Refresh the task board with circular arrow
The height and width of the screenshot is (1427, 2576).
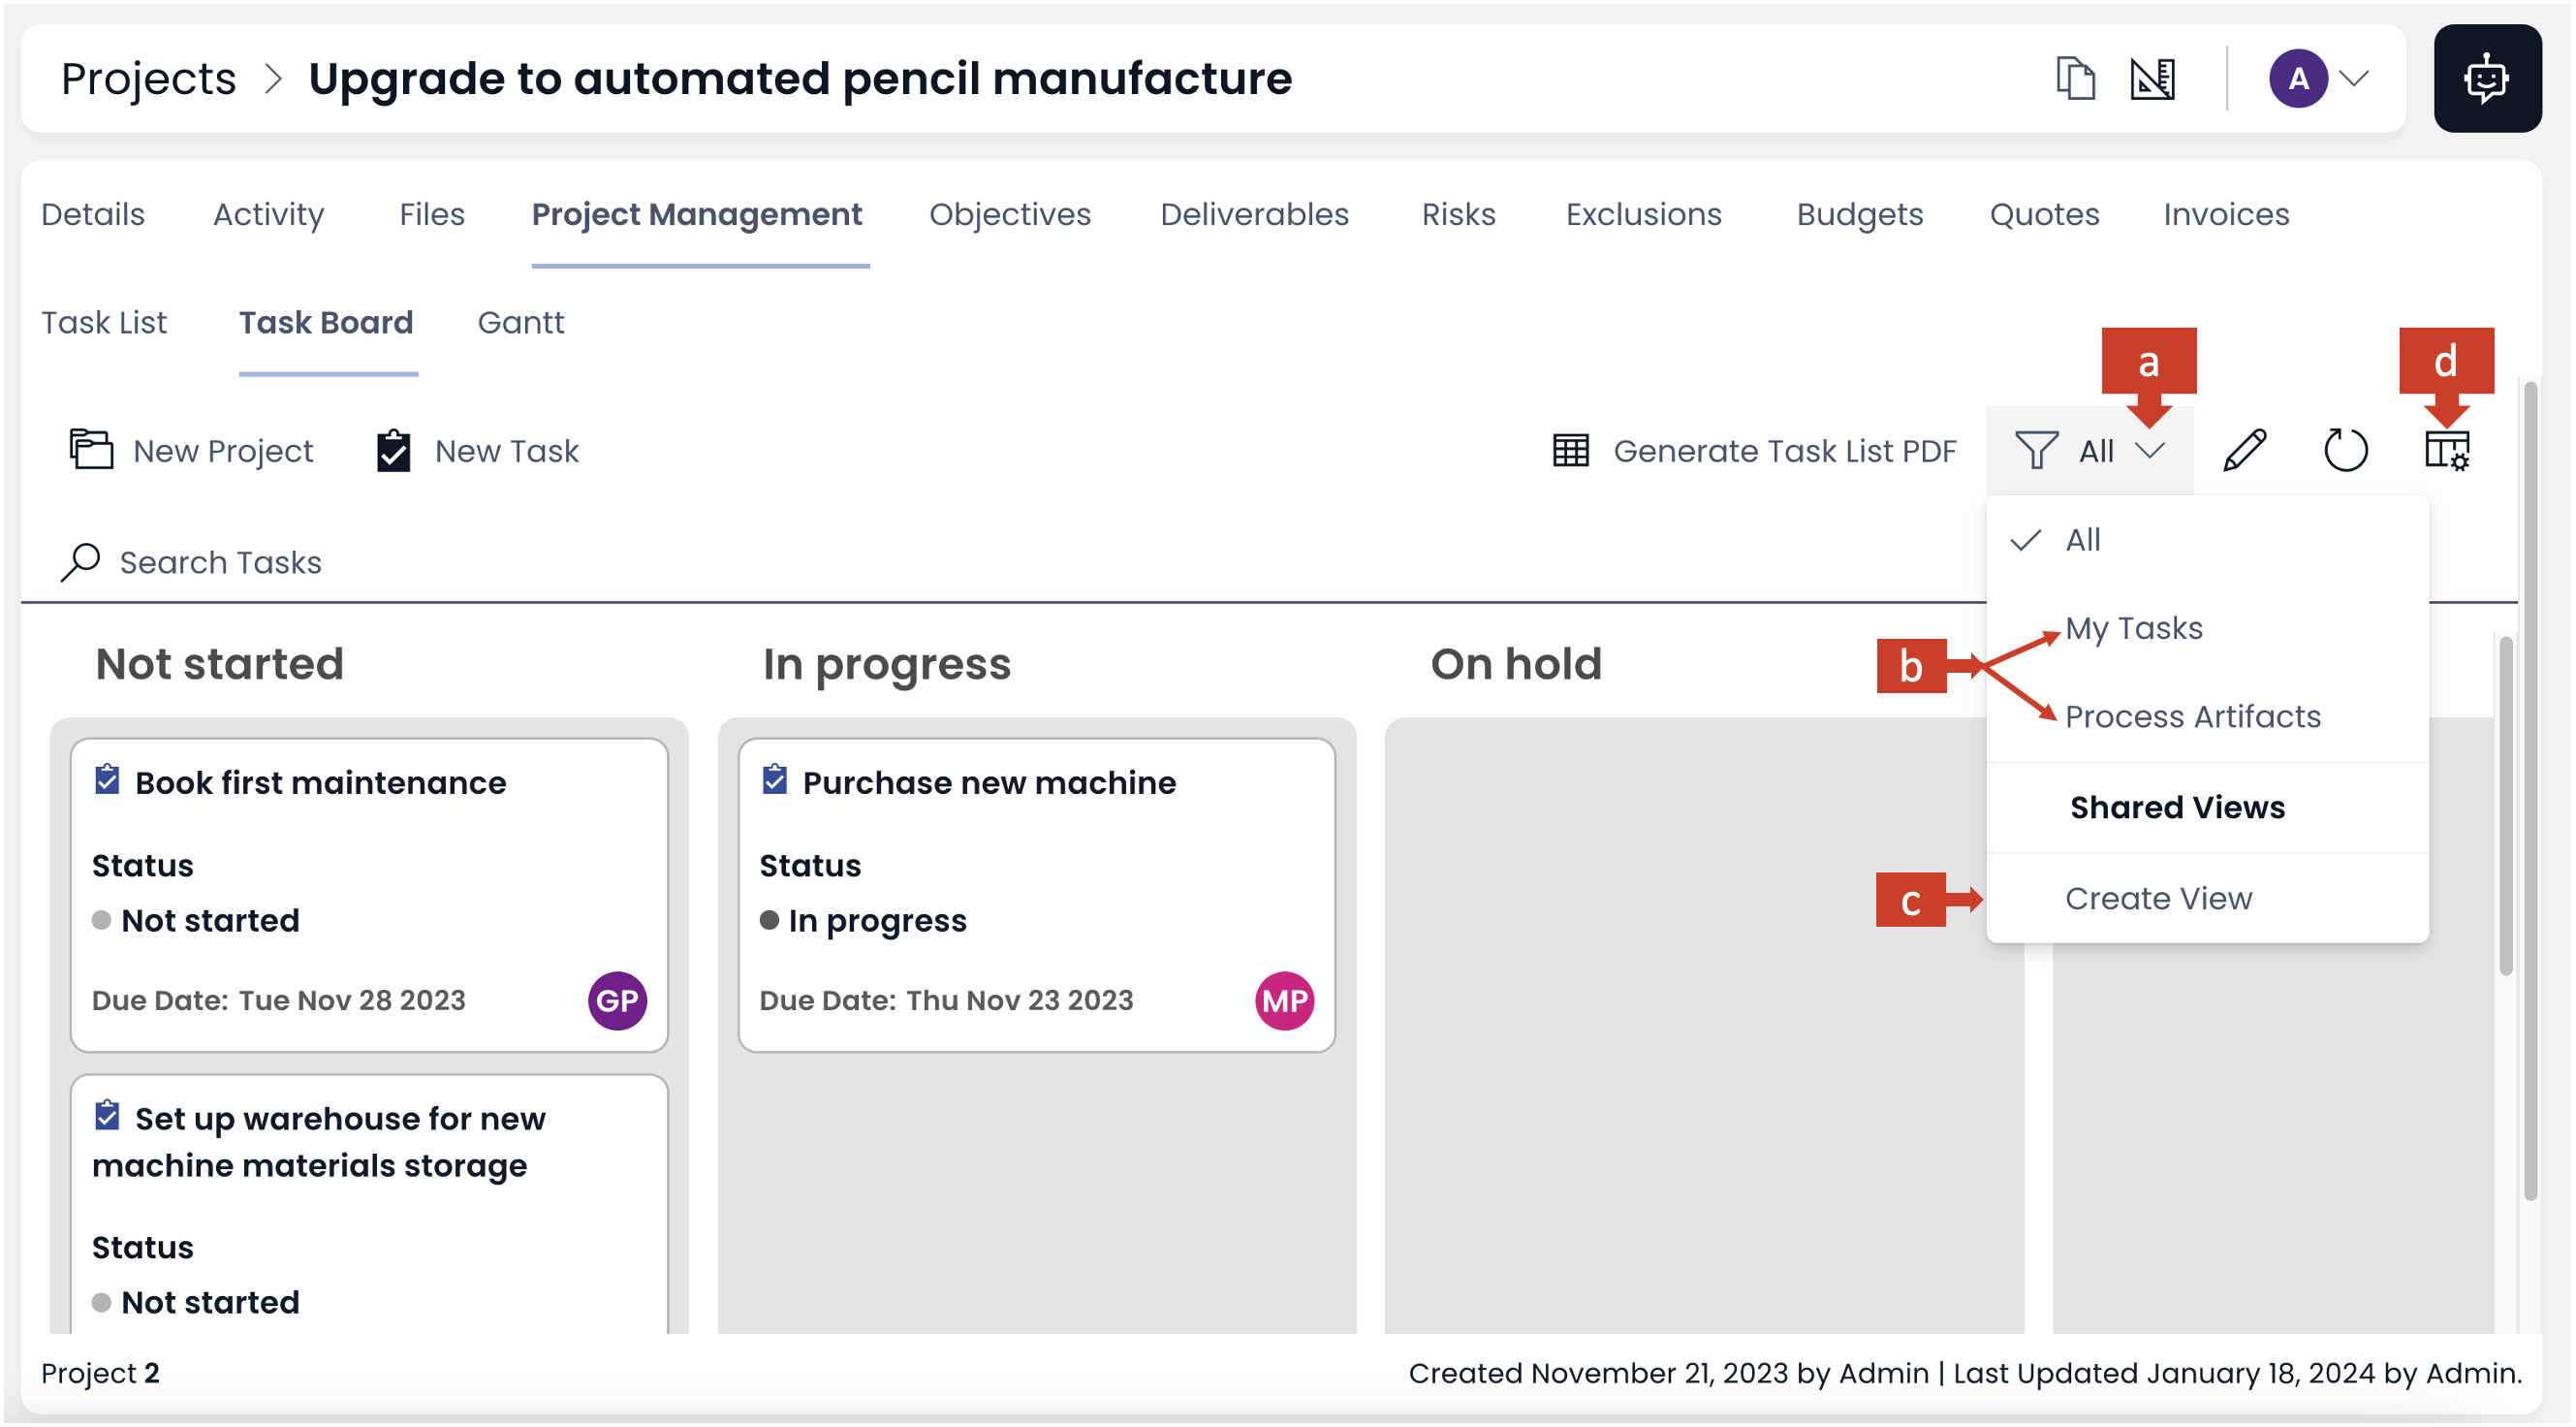(2344, 450)
